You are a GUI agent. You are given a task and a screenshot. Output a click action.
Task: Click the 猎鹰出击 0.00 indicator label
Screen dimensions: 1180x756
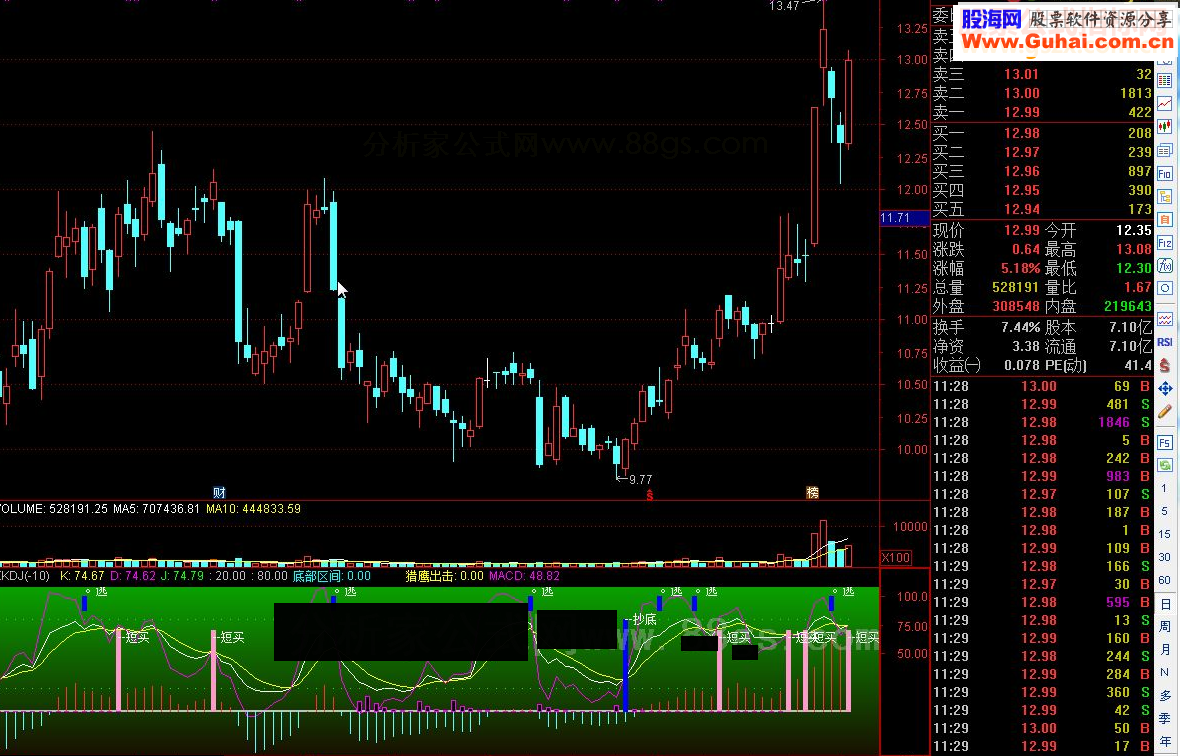point(444,576)
